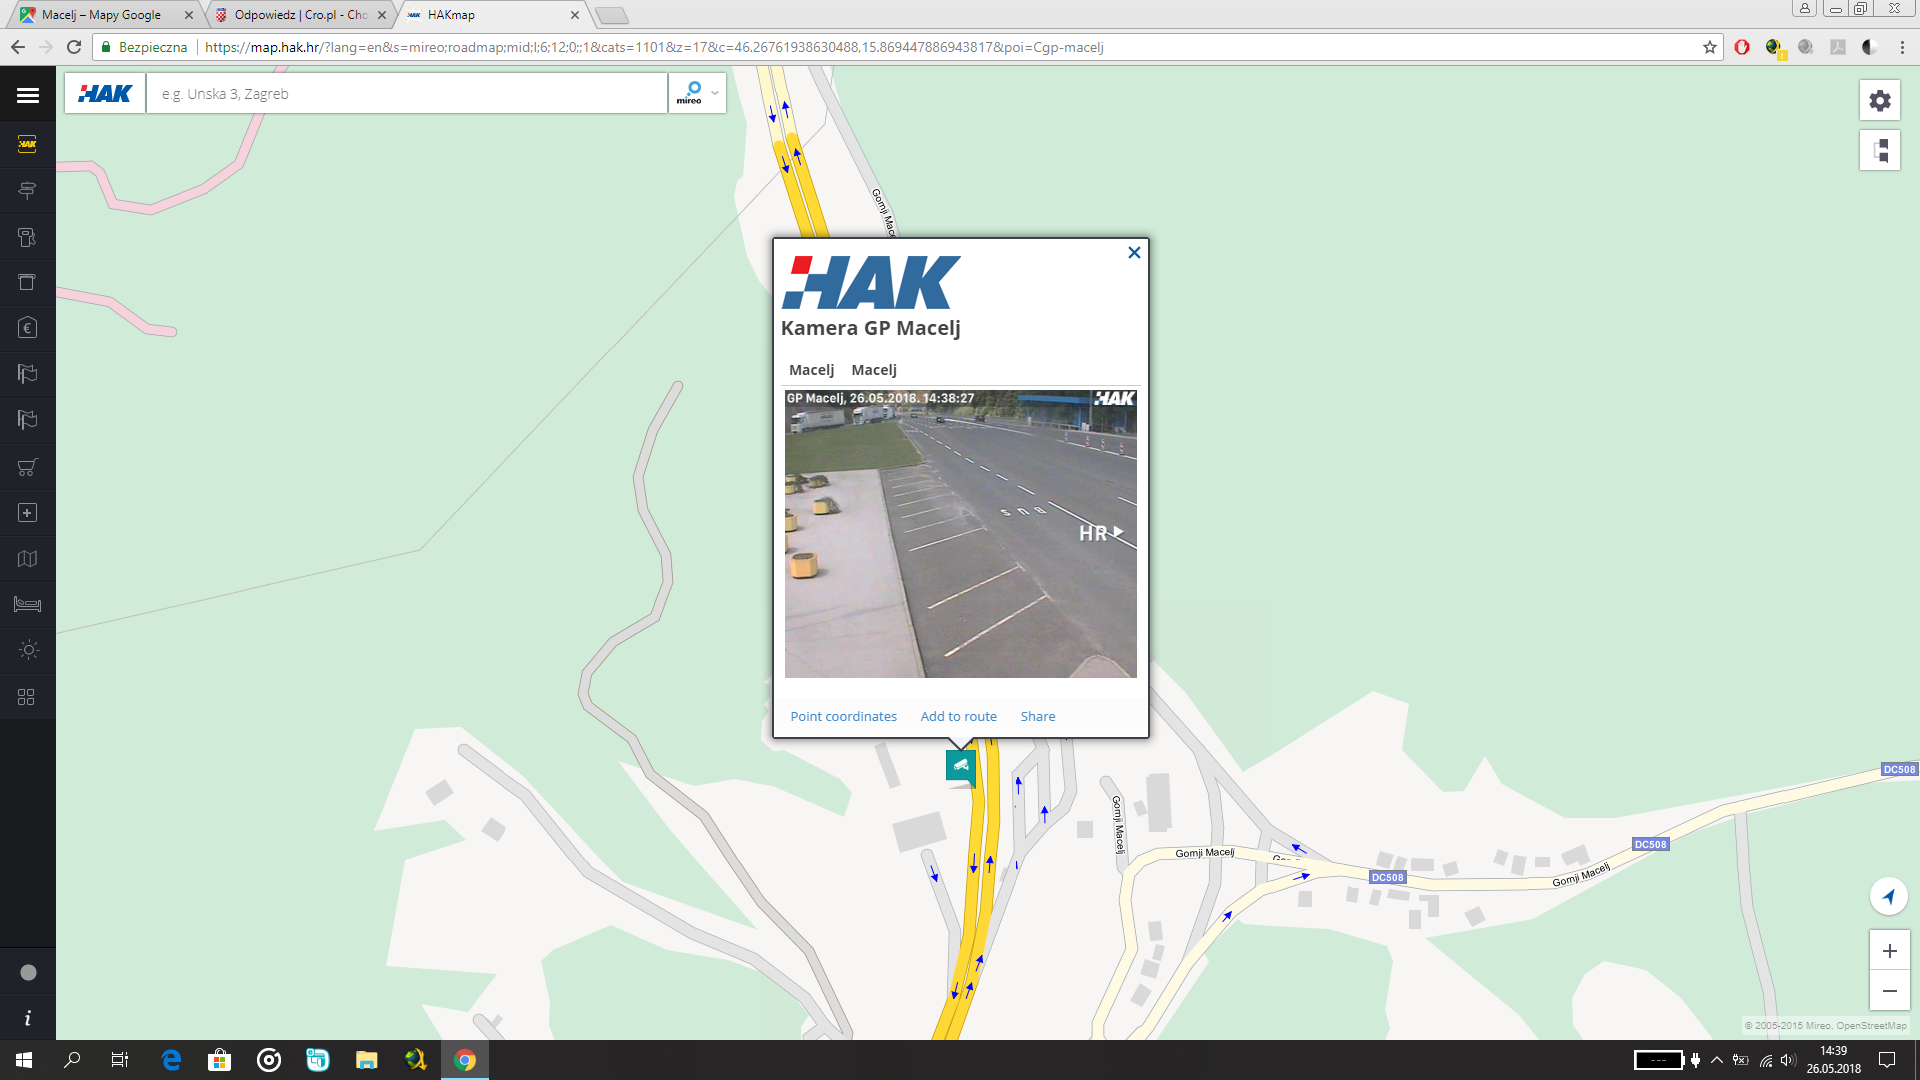Click the gas station sidebar icon
1920x1080 pixels.
[28, 237]
